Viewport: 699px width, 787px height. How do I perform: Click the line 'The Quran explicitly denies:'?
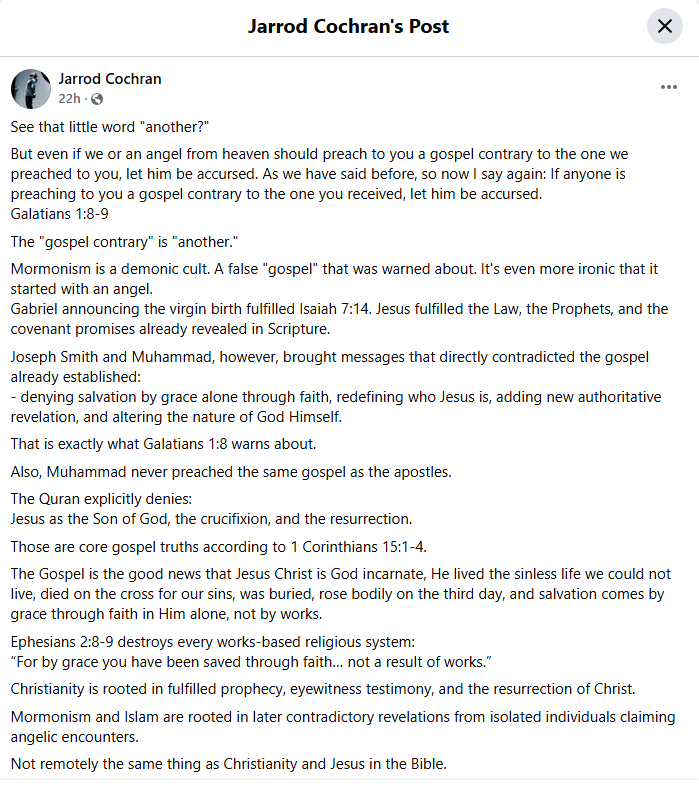coord(101,499)
